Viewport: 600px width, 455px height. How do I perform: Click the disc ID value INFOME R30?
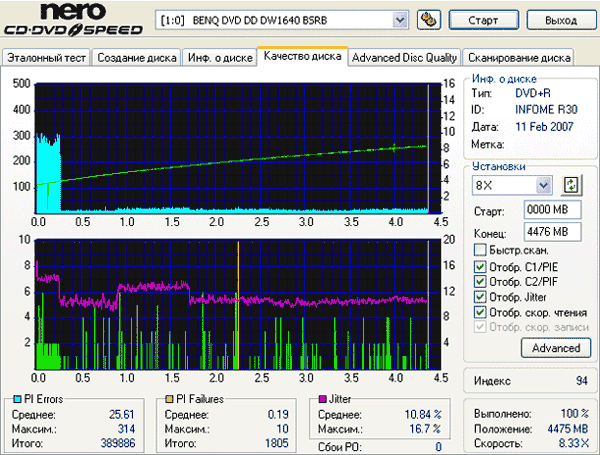coord(546,110)
